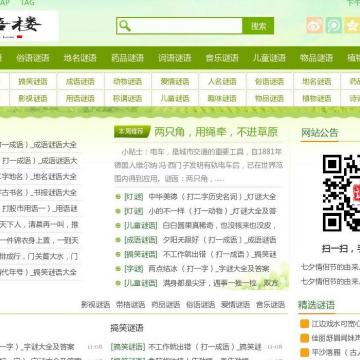
Task: Select 俗语谜语 in category grid
Action: click(x=270, y=81)
